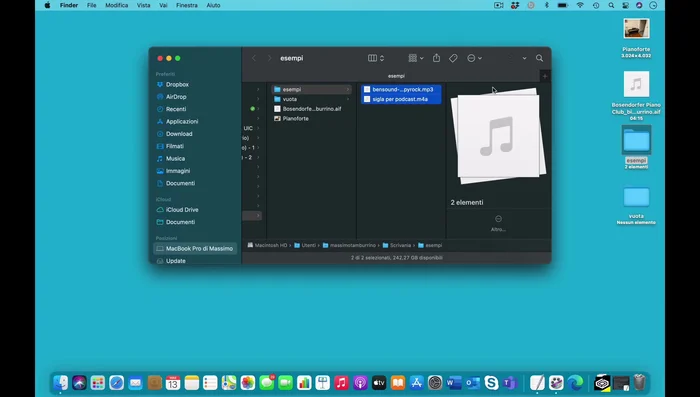The image size is (700, 397).
Task: Open Podcasts from the Dock
Action: coord(360,383)
